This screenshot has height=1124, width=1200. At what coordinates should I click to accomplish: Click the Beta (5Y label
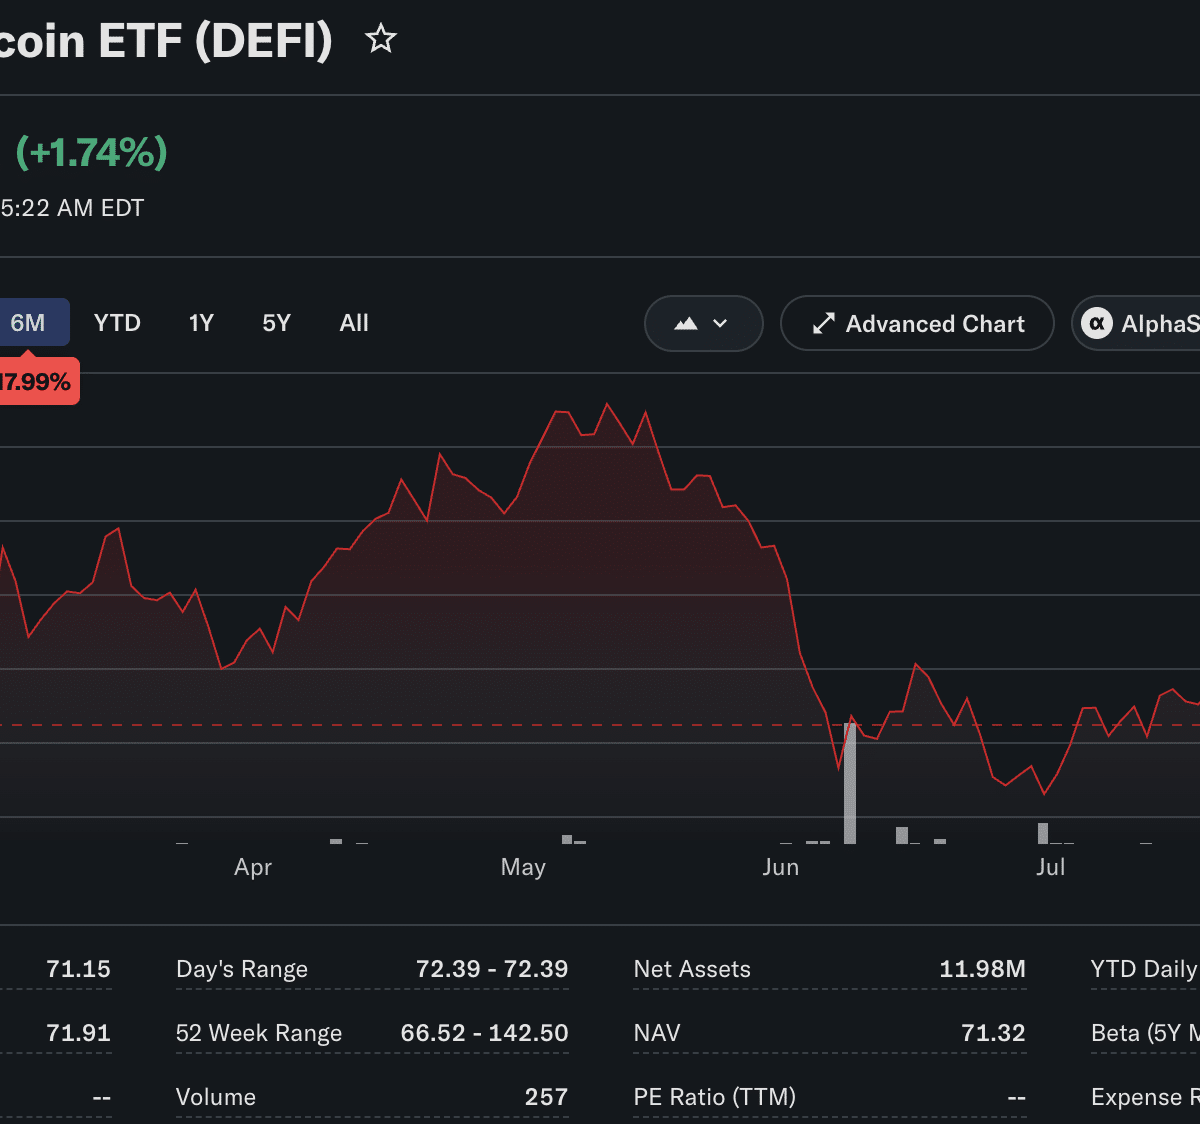point(1146,1033)
